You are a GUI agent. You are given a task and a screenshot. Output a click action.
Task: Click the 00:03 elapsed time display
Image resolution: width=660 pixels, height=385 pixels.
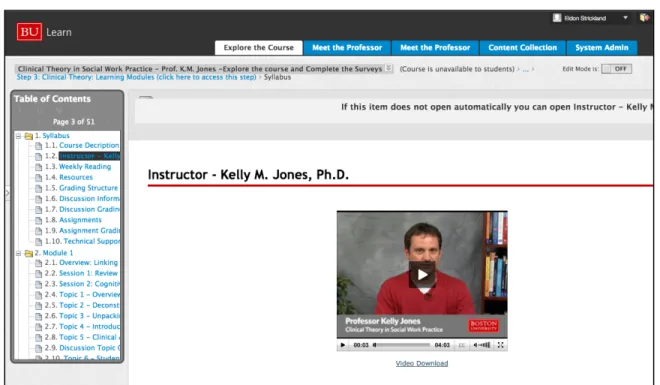point(361,345)
